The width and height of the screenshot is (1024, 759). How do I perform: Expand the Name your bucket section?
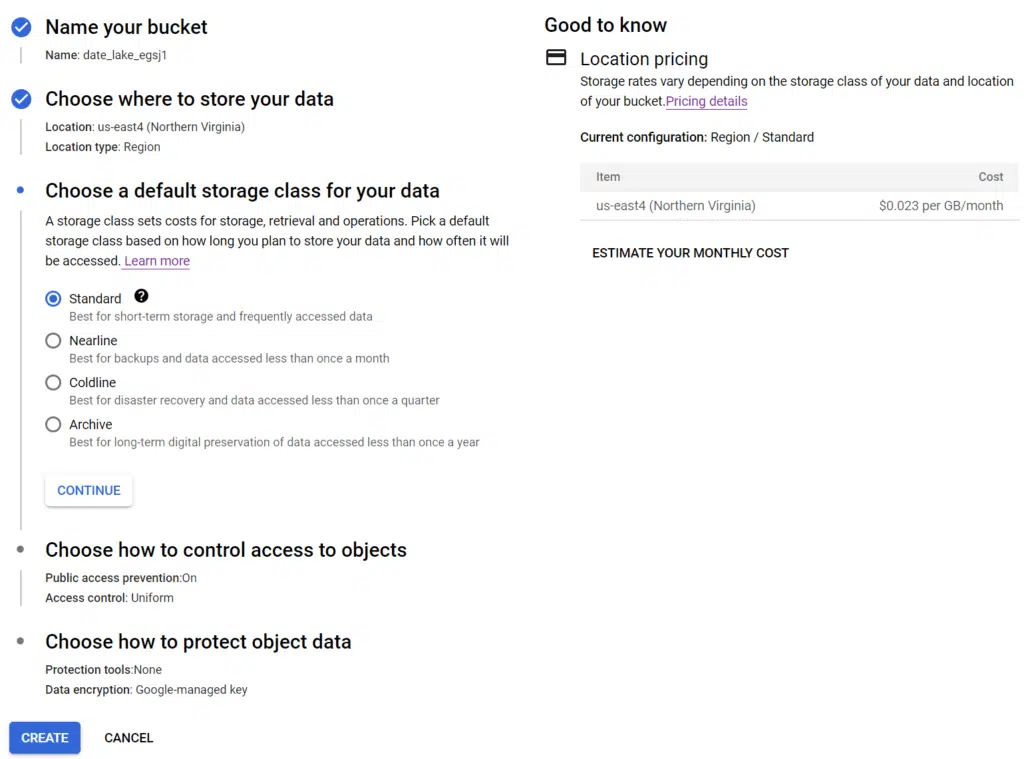[x=126, y=27]
